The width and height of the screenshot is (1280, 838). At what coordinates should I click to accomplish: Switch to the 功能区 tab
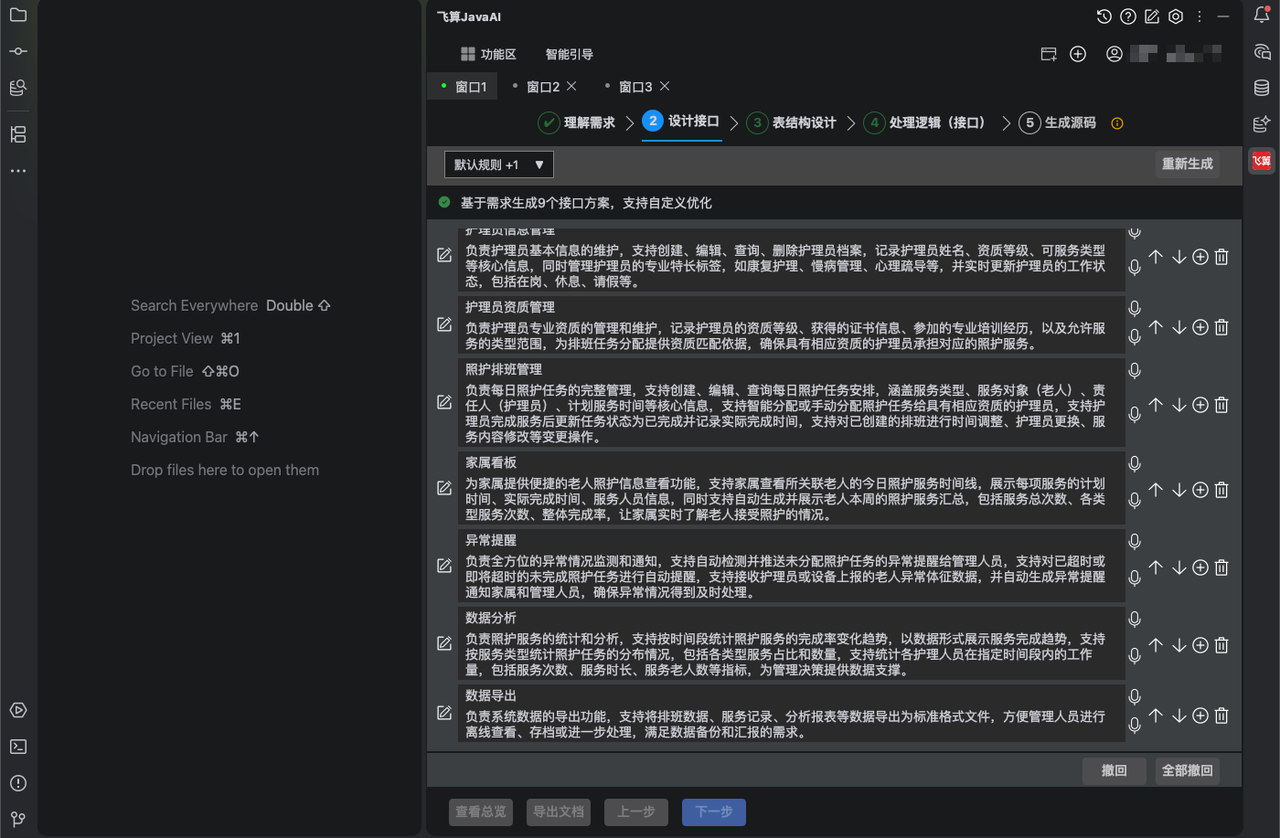(x=488, y=54)
